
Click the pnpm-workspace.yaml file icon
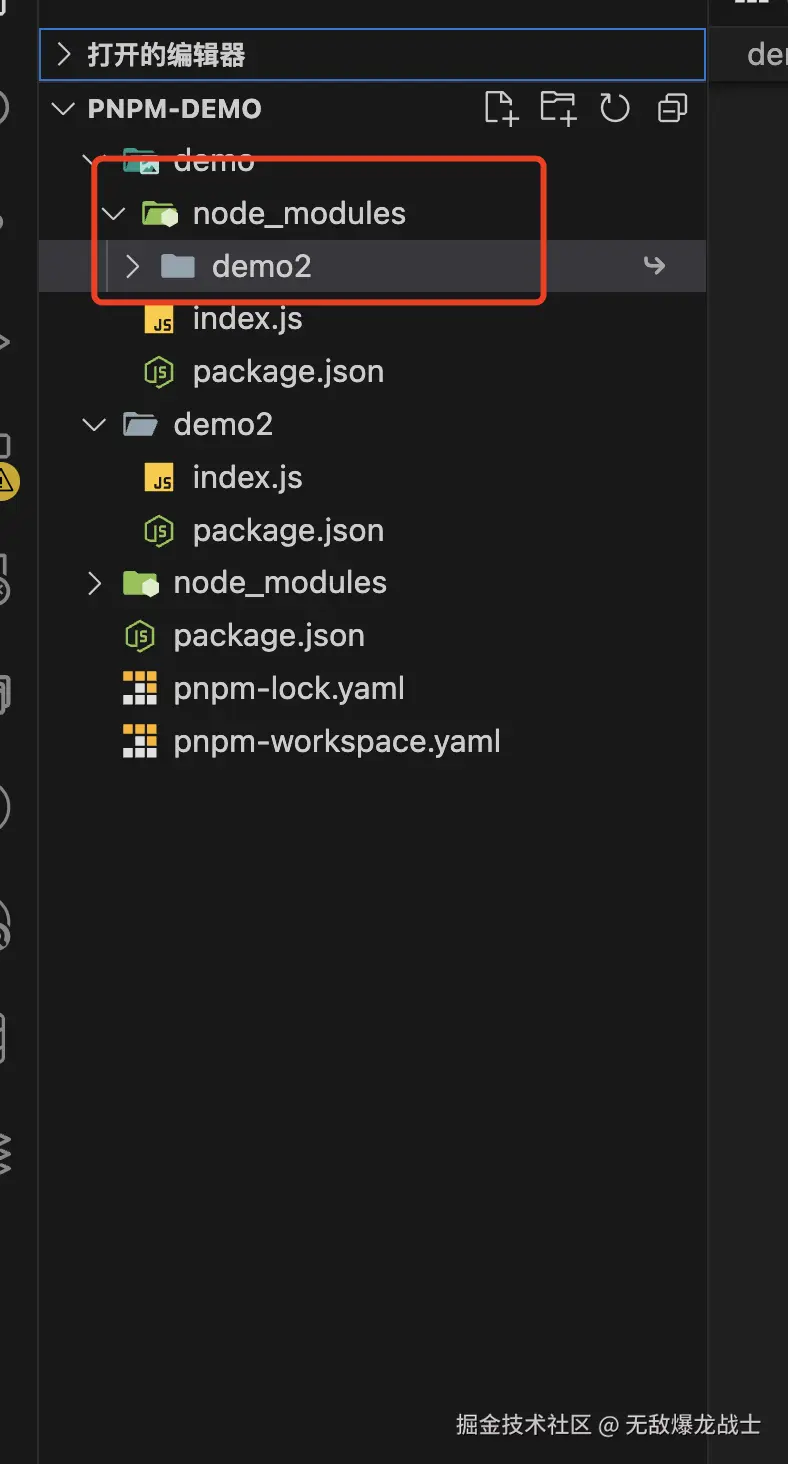[x=140, y=742]
